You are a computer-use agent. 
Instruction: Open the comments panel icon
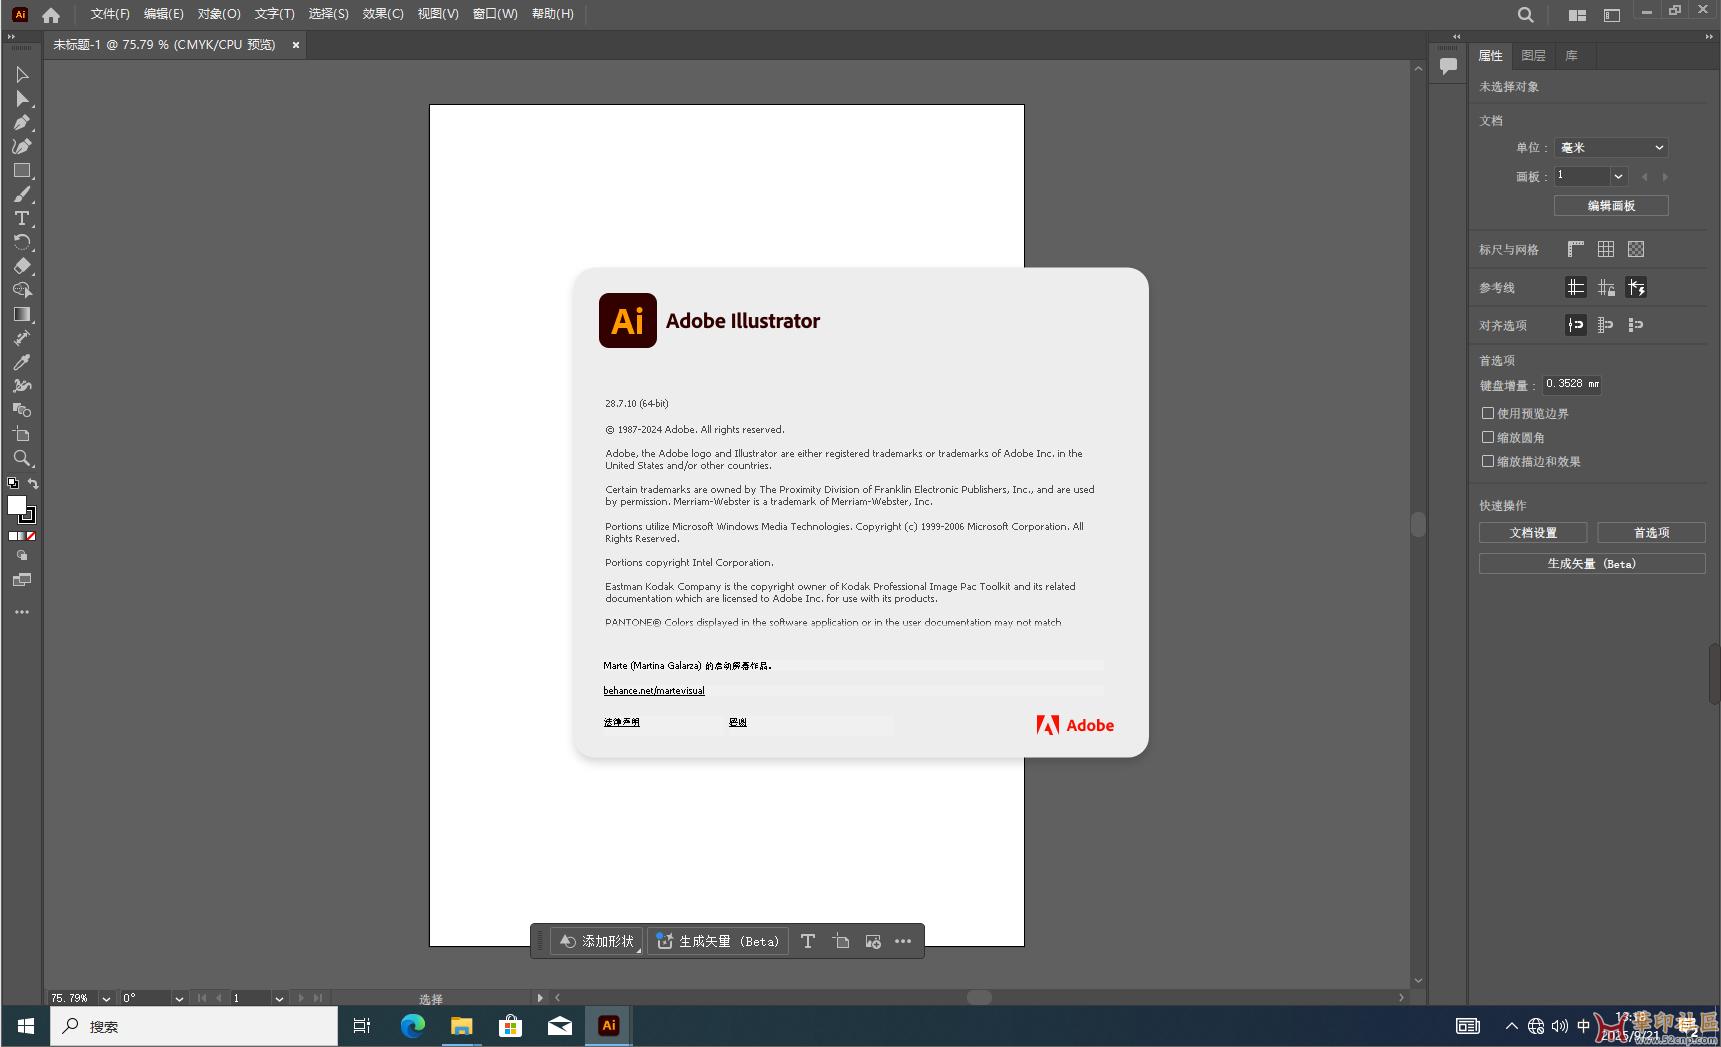tap(1448, 66)
